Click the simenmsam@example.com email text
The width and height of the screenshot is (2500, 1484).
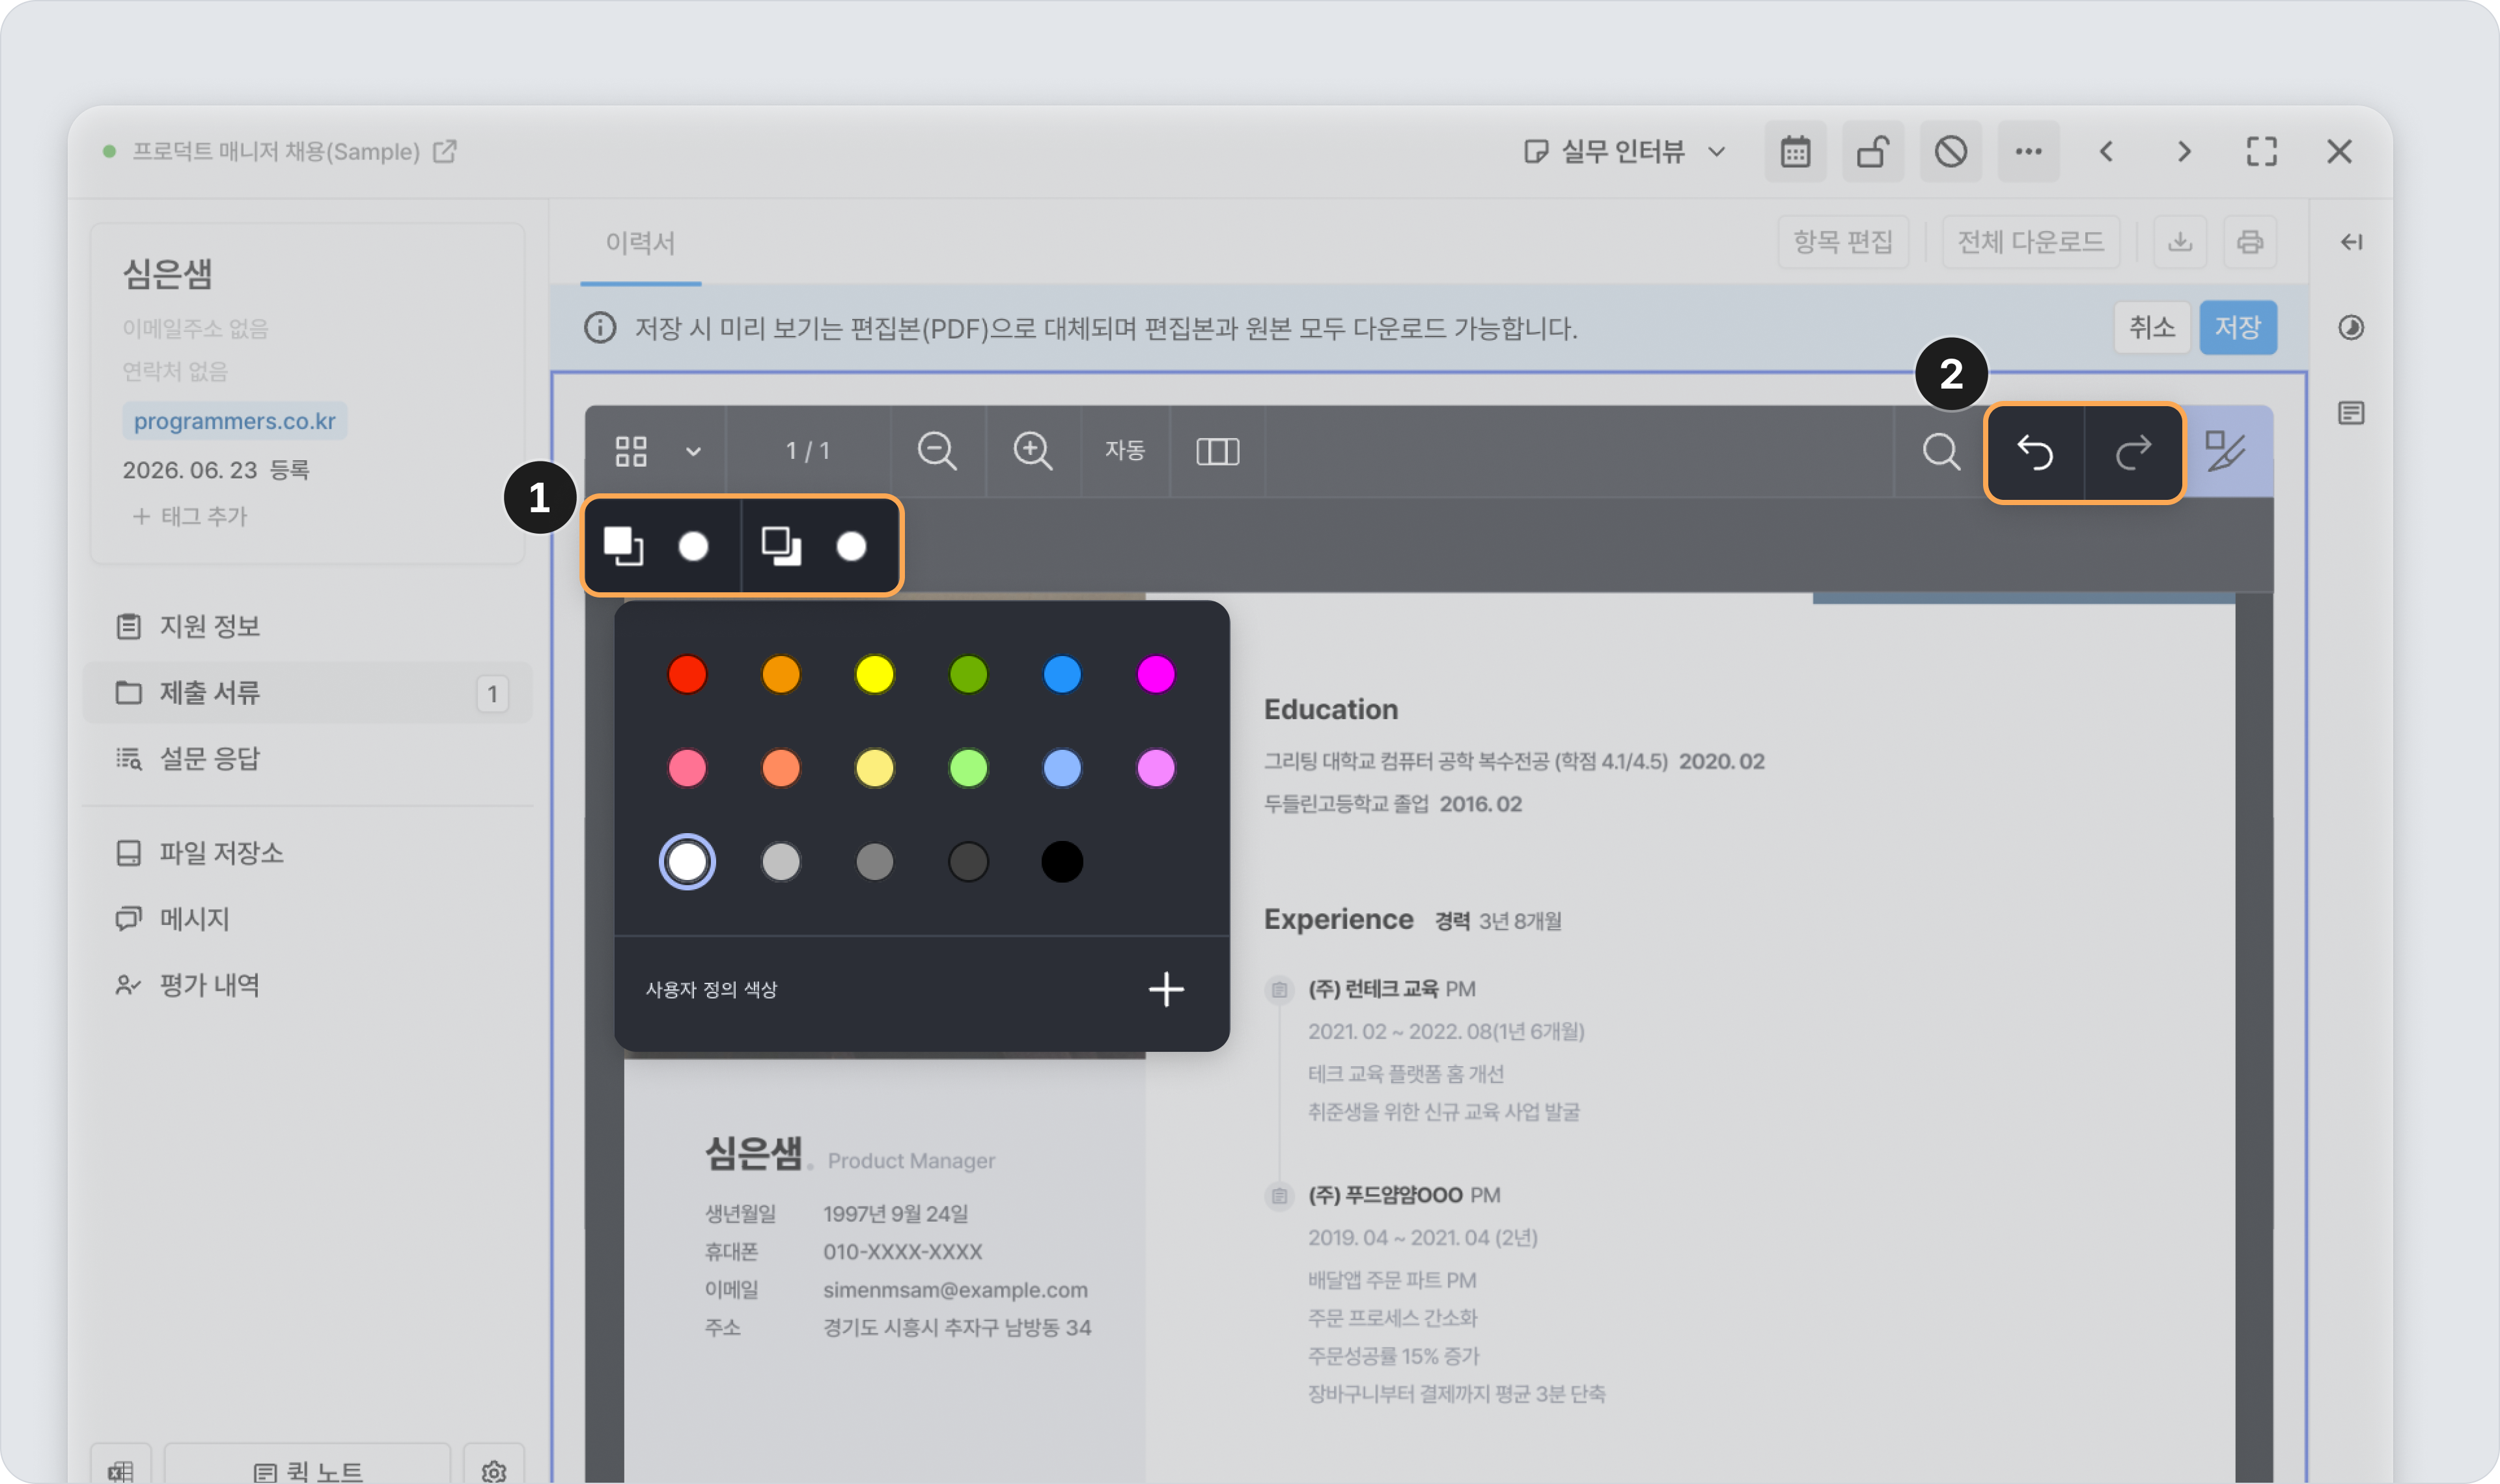[x=955, y=1290]
